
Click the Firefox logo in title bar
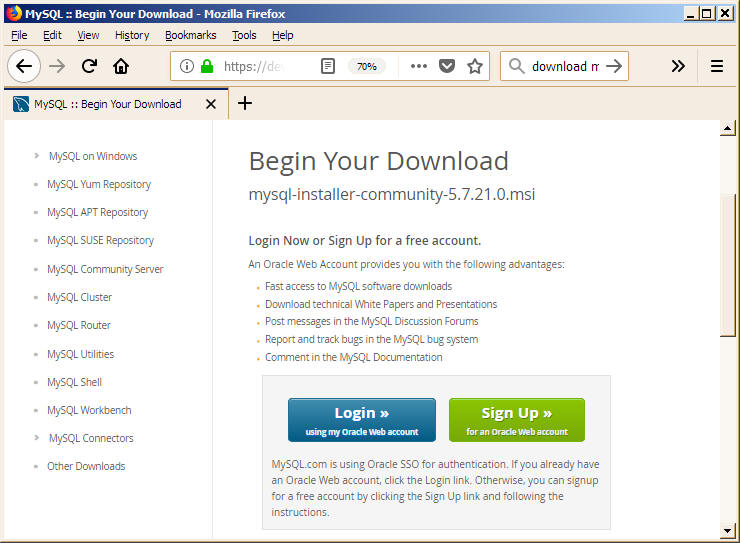tap(14, 13)
